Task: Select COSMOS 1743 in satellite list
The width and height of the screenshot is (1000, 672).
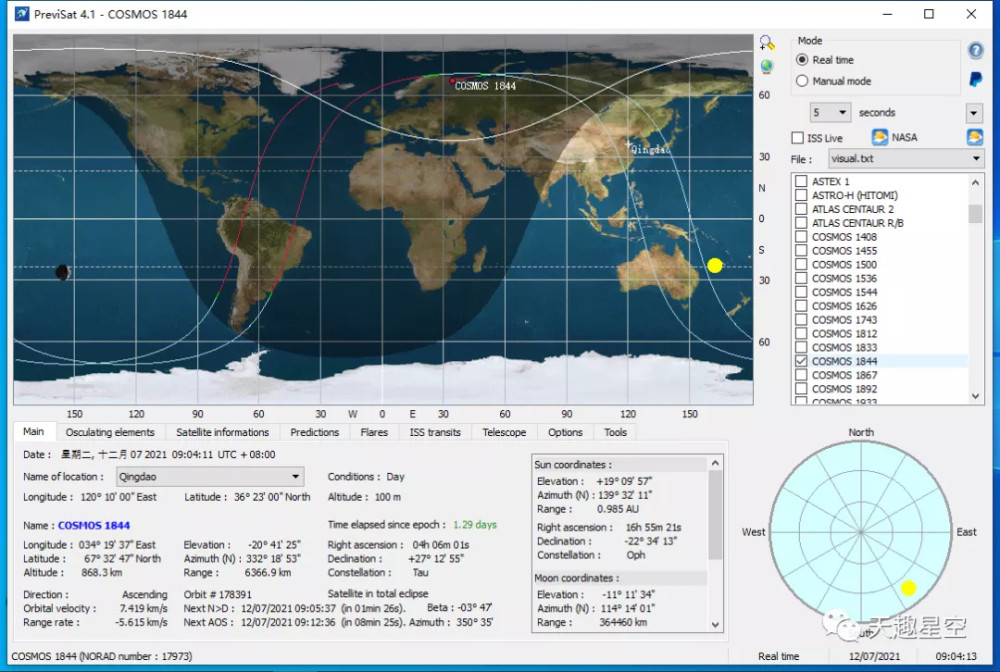Action: (844, 319)
